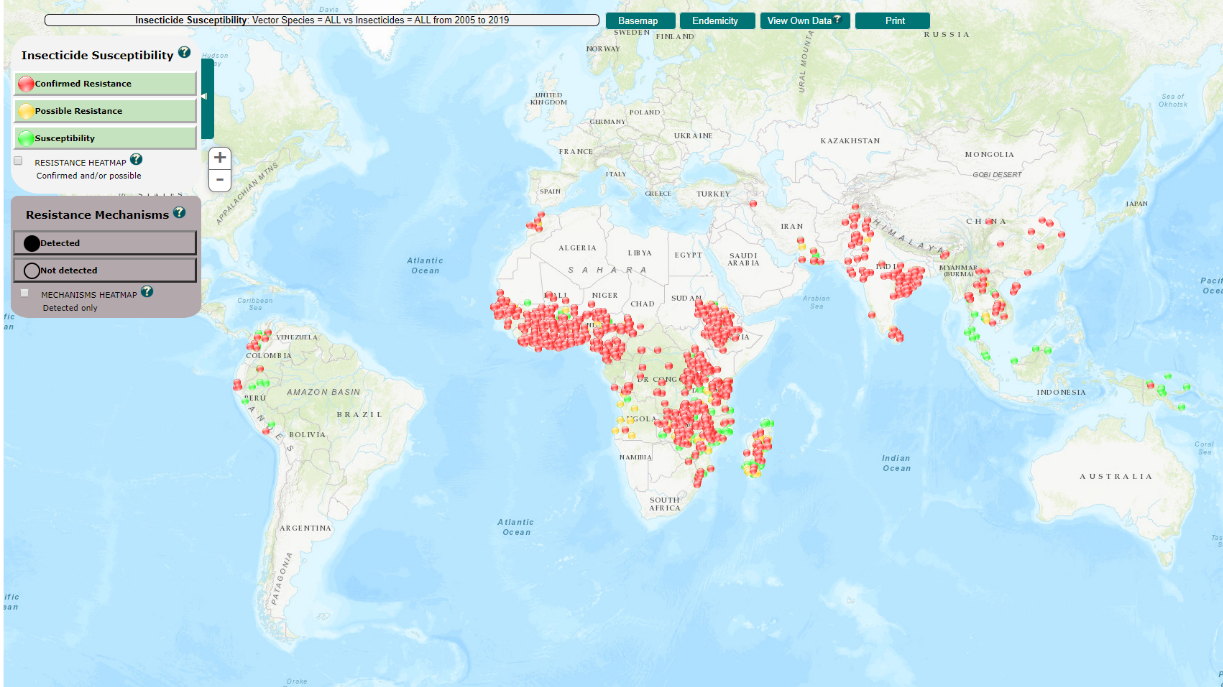Zoom out the map with minus button
1223x687 pixels.
coord(220,180)
